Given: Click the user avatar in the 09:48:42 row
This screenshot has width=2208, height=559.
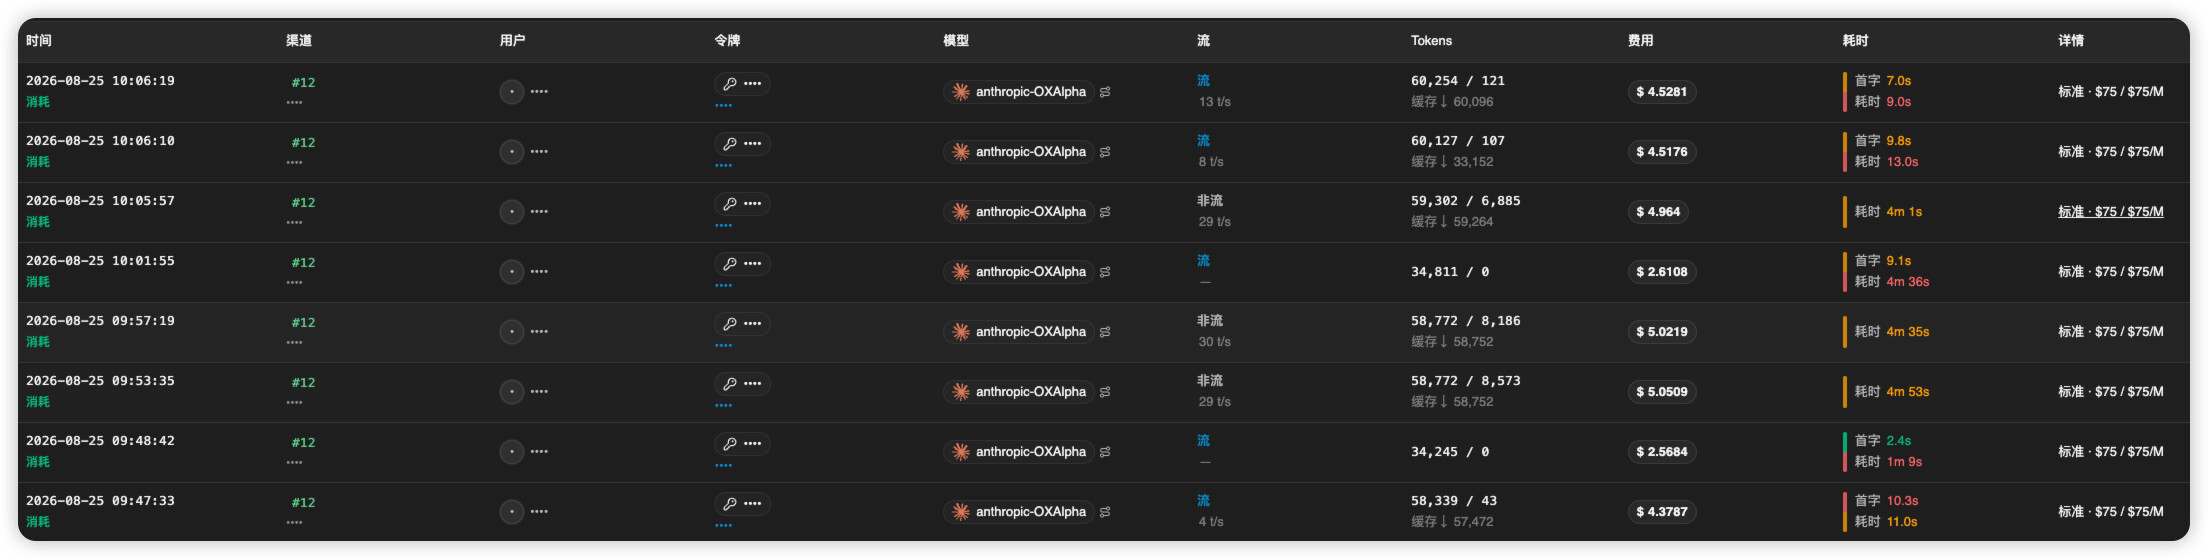Looking at the screenshot, I should [512, 452].
